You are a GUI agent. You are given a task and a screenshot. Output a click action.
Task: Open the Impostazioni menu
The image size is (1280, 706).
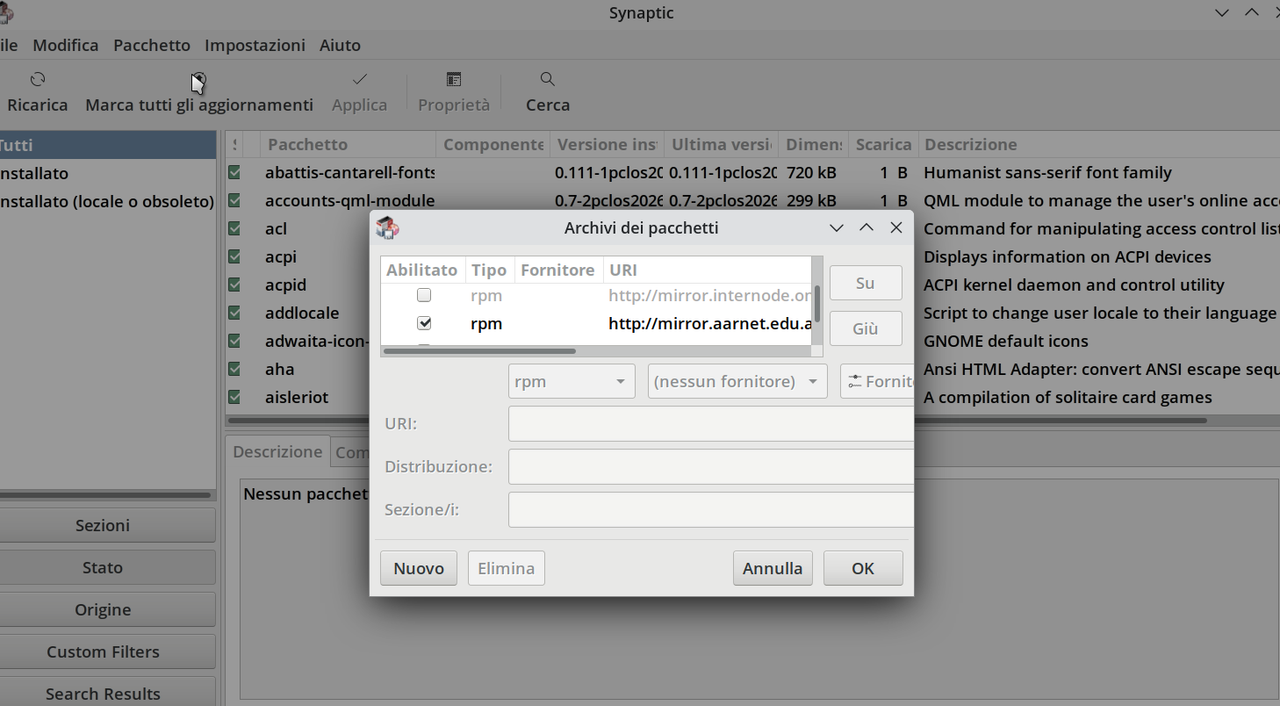click(x=255, y=45)
